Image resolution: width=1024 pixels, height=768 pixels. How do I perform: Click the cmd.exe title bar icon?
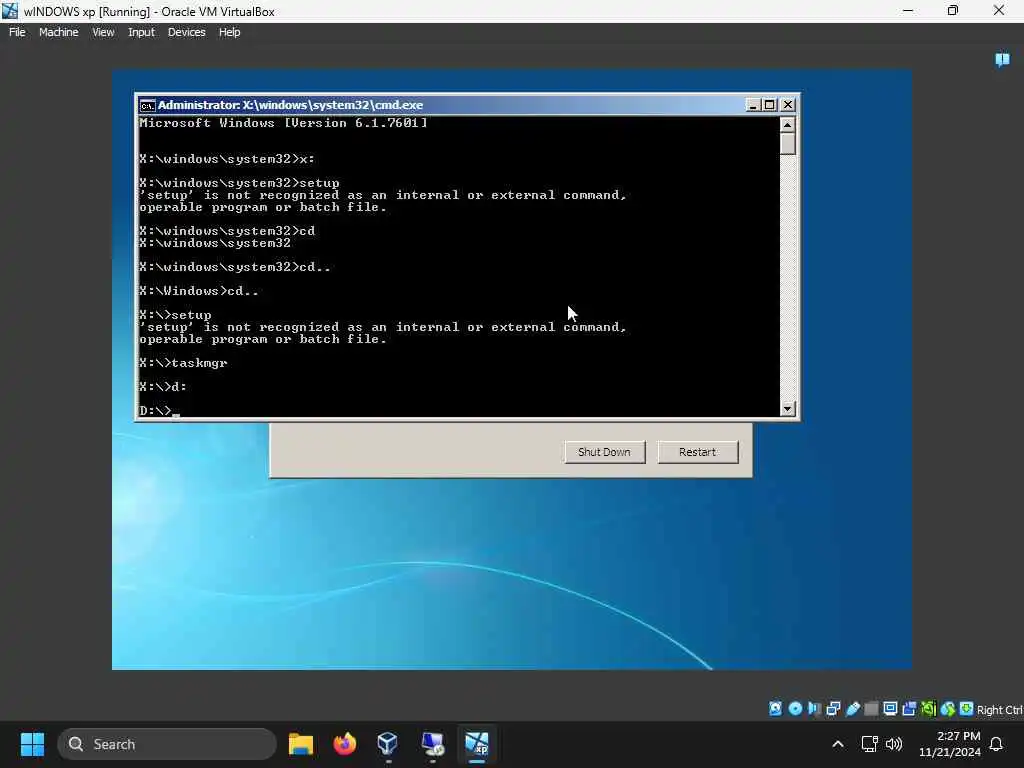(148, 105)
